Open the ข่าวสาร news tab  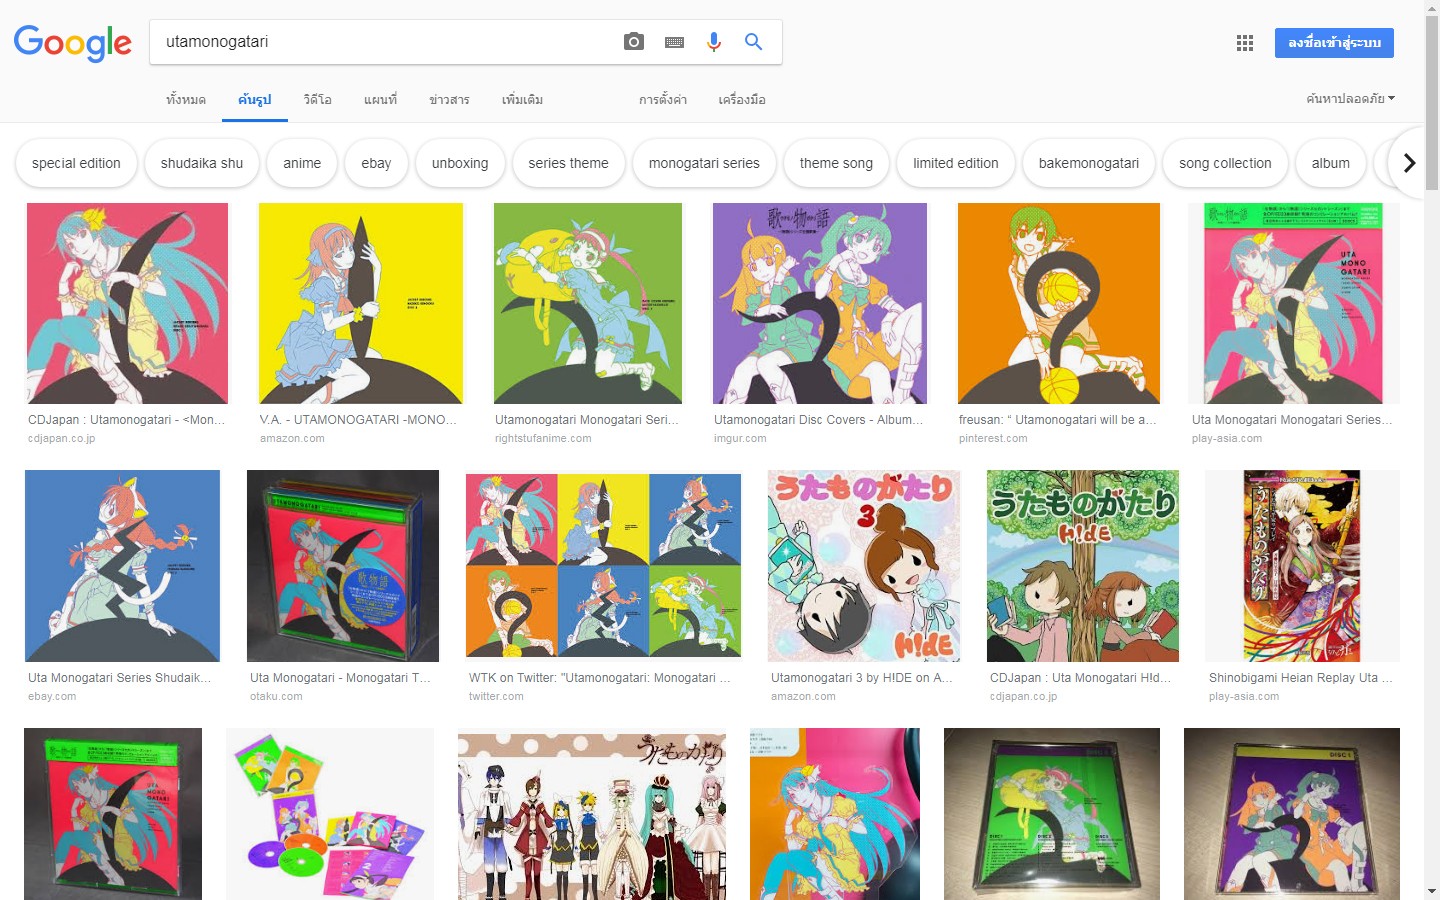tap(449, 100)
